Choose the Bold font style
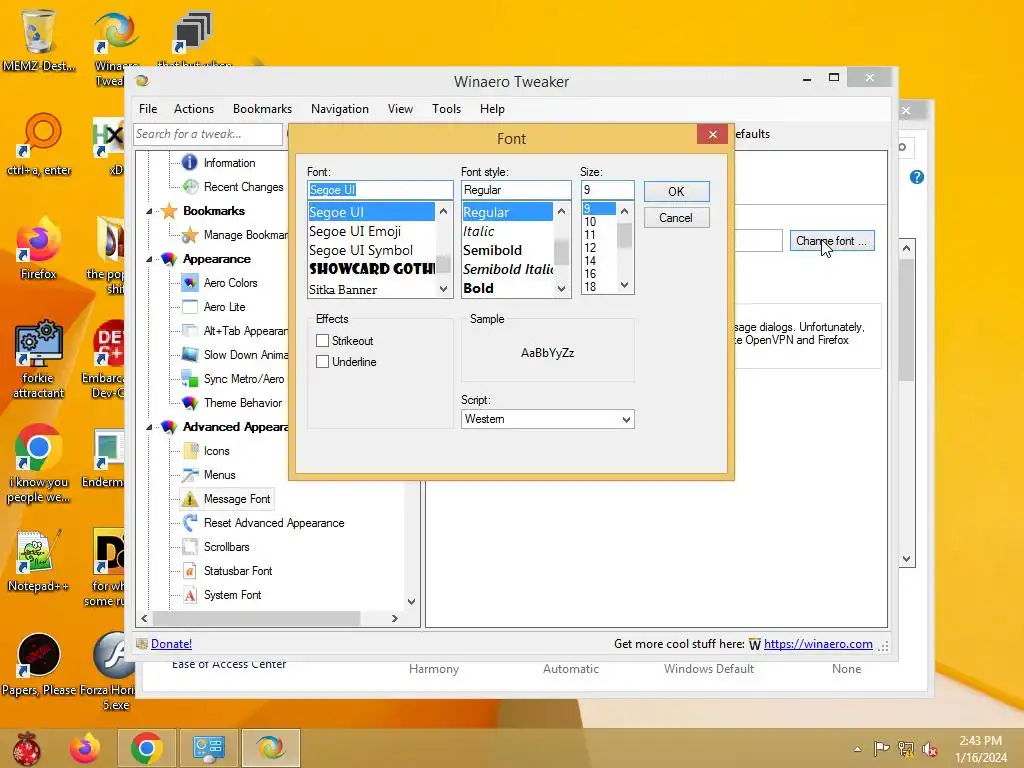The height and width of the screenshot is (768, 1024). 507,288
